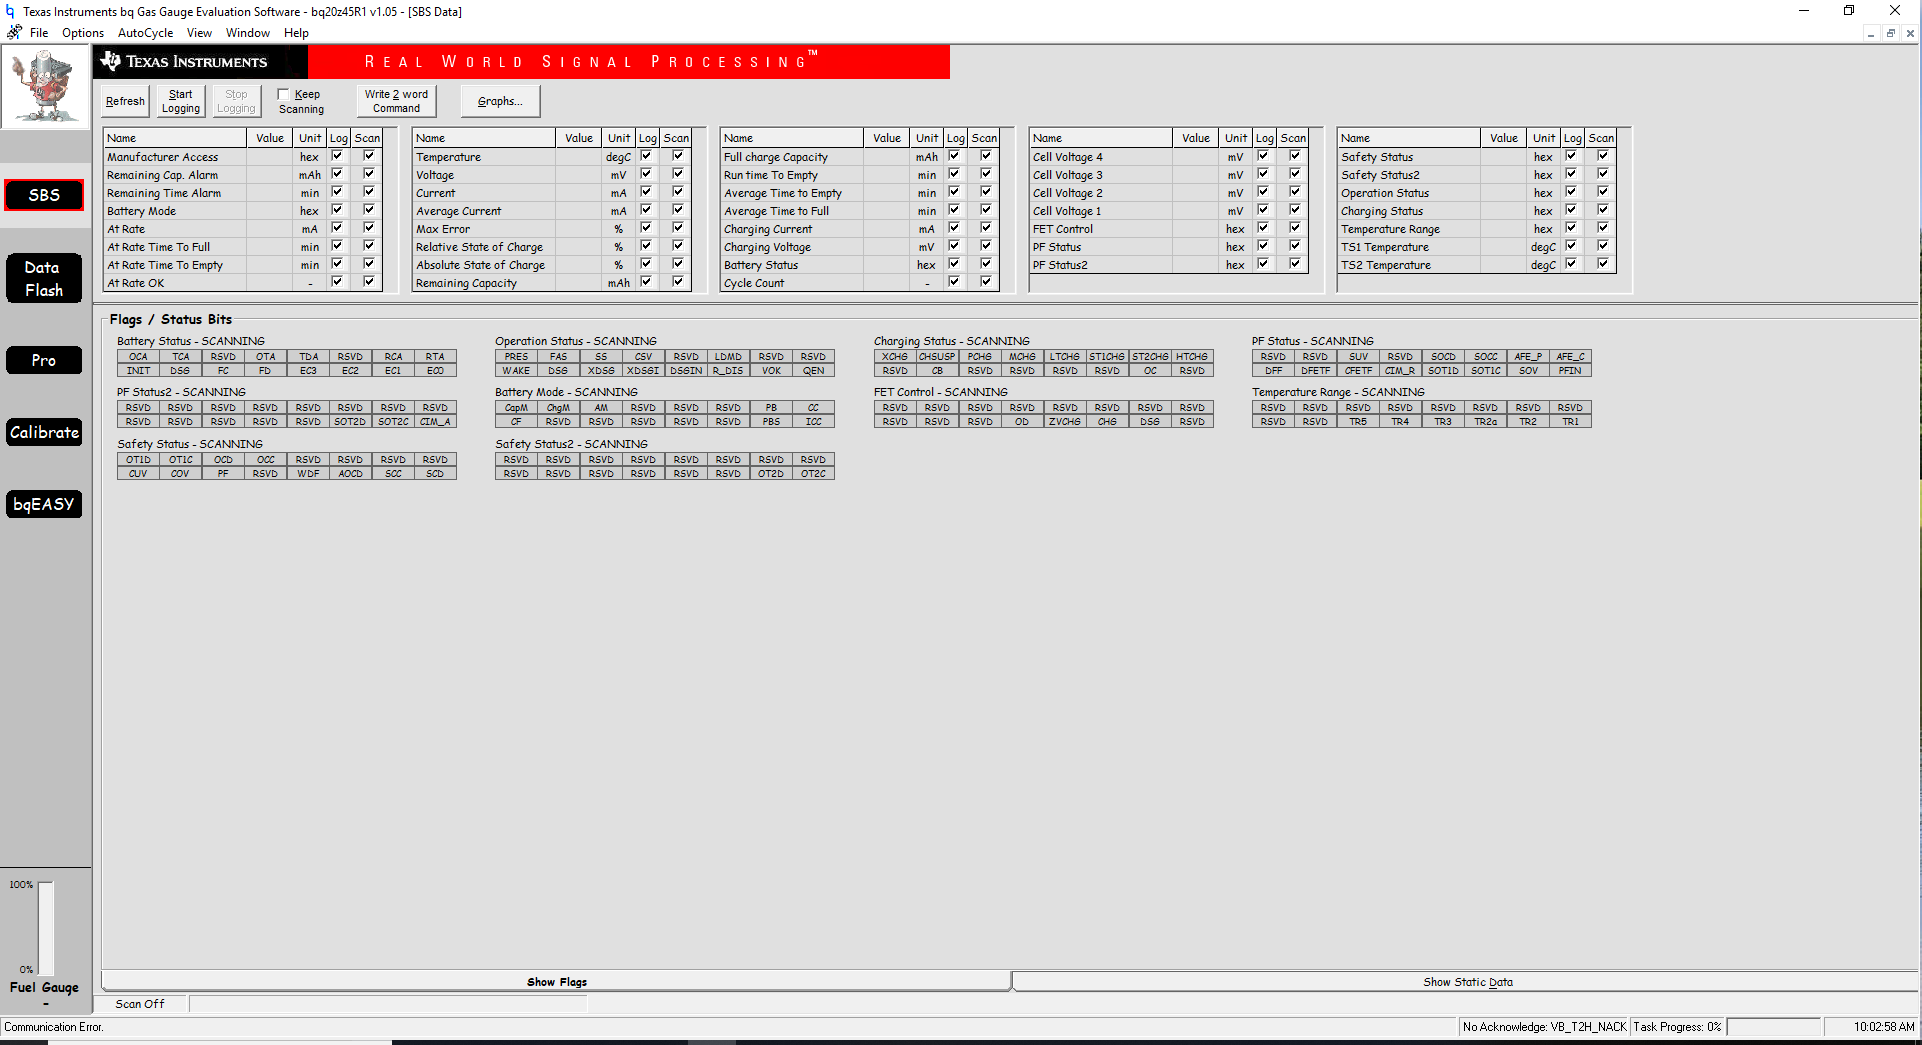The width and height of the screenshot is (1922, 1045).
Task: Enable Keep Scanning checkbox
Action: point(283,94)
